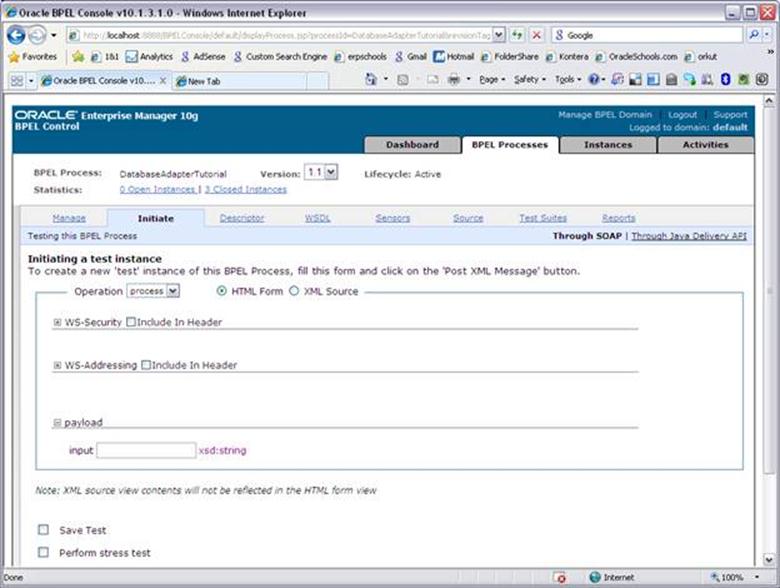Screen dimensions: 780x588
Task: Switch to the BPEL Processes tab
Action: pos(510,145)
